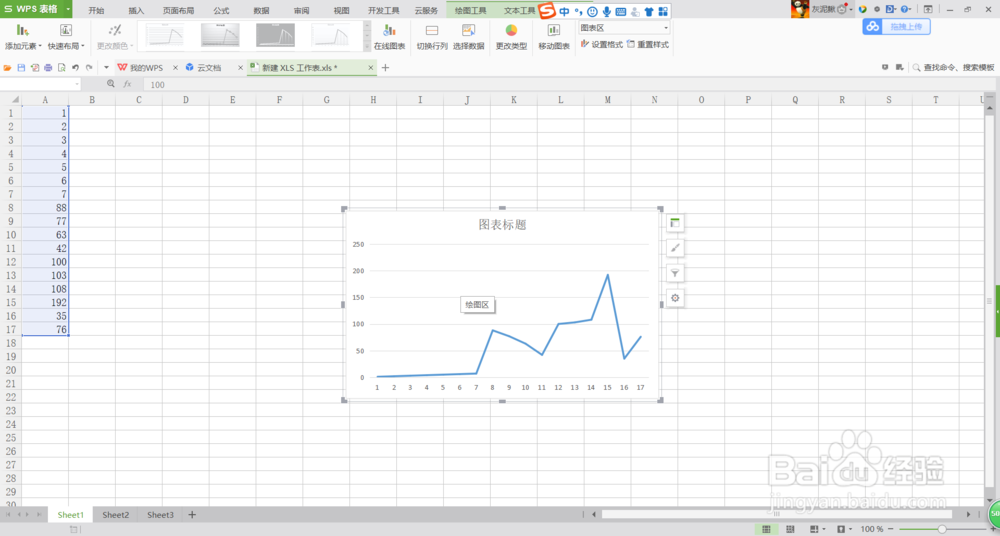Open the Add Element (添加元素) menu

pos(23,38)
